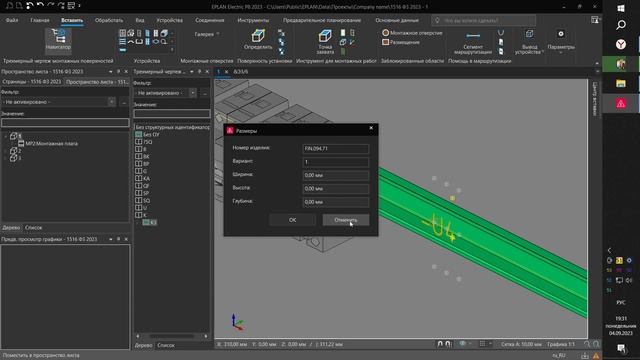Open the filter dropdown in 3D drawing panel
The image size is (640, 360).
coord(193,93)
